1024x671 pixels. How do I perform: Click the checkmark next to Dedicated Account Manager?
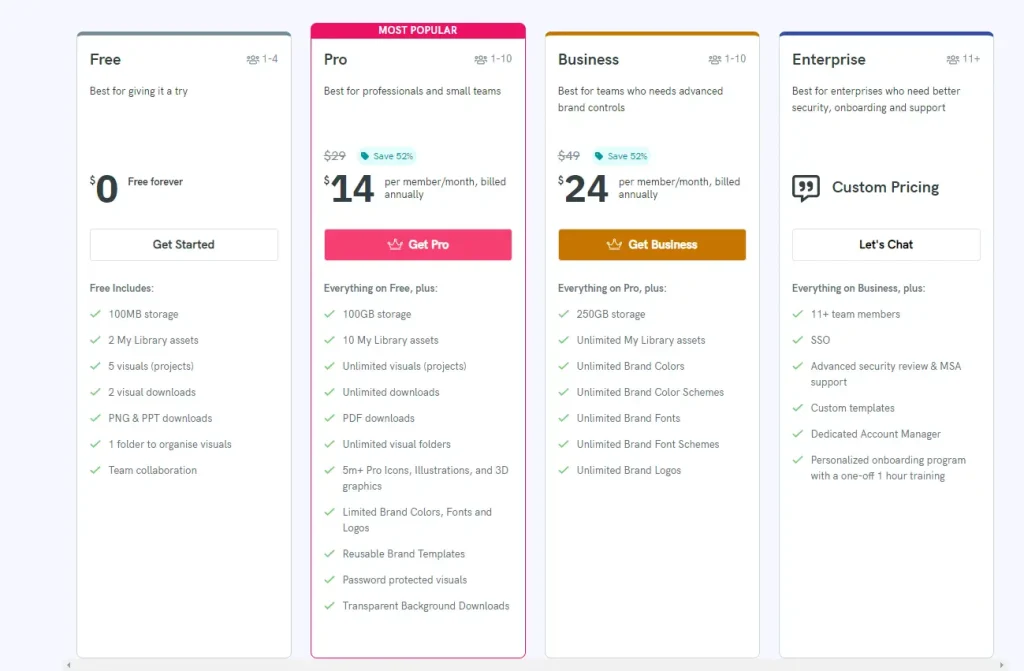[x=798, y=434]
